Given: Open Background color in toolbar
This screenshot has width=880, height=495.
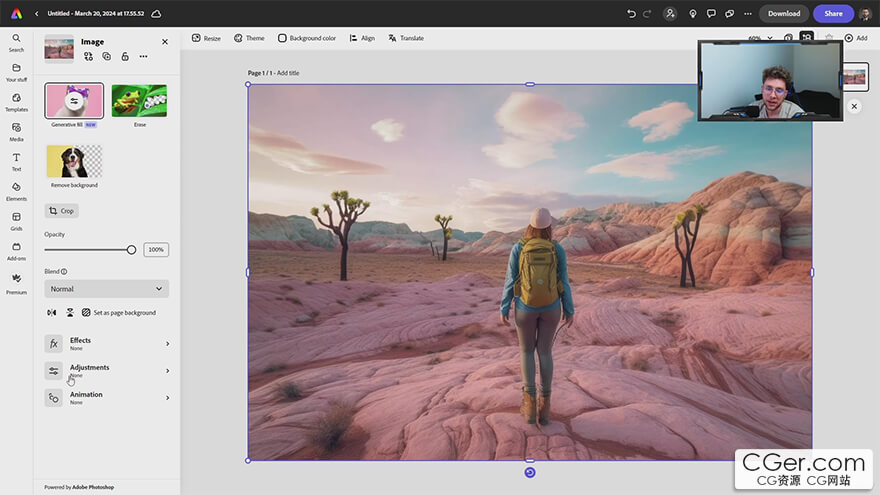Looking at the screenshot, I should click(x=307, y=38).
